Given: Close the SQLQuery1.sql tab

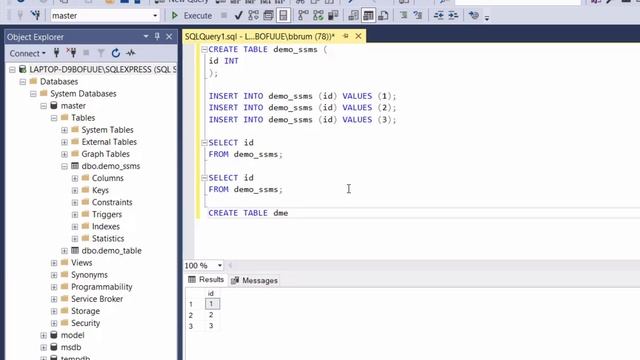Looking at the screenshot, I should pyautogui.click(x=358, y=36).
